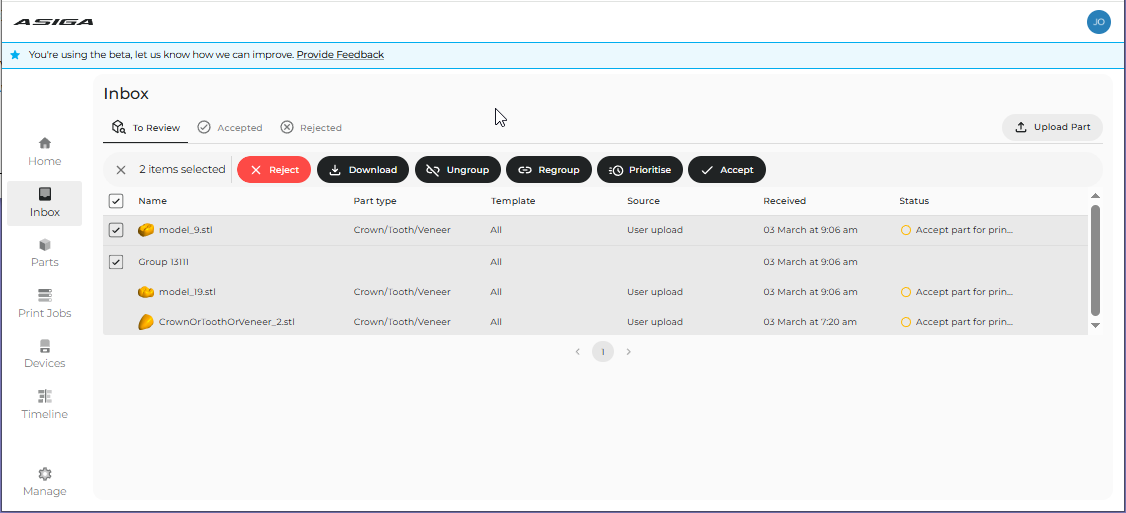The image size is (1126, 513).
Task: Click model_19.stl part thumbnail icon
Action: point(146,292)
